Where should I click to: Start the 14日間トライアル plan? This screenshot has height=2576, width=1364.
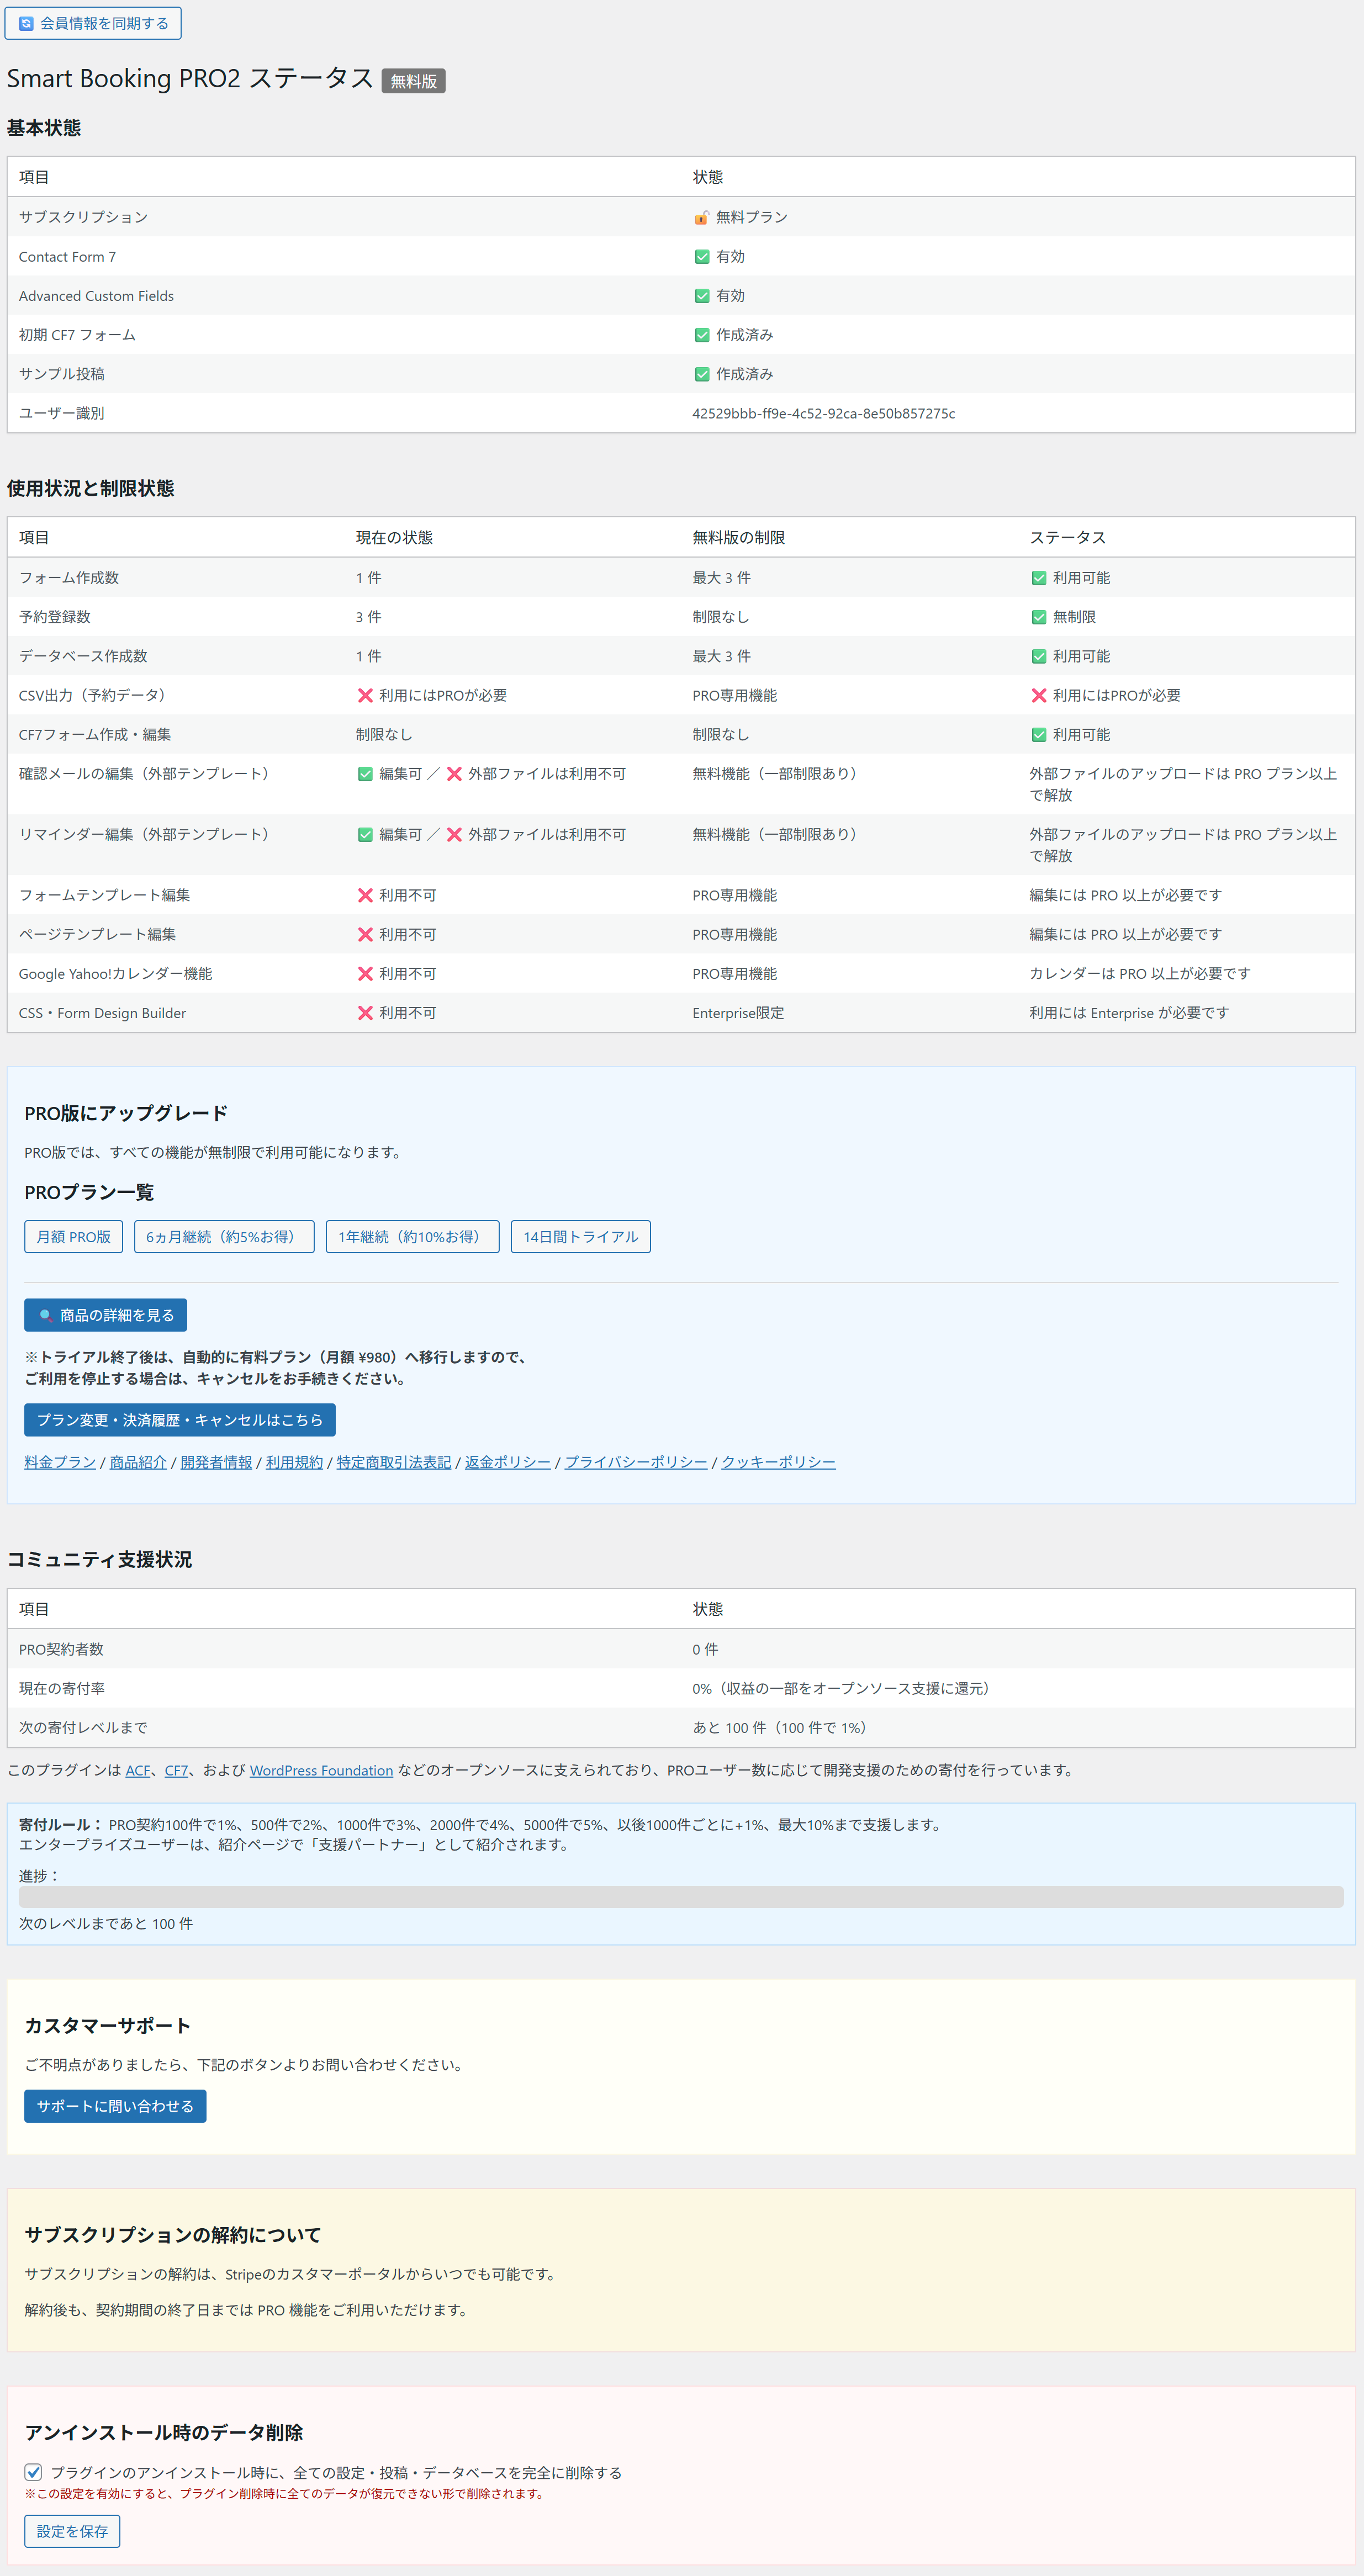click(580, 1236)
